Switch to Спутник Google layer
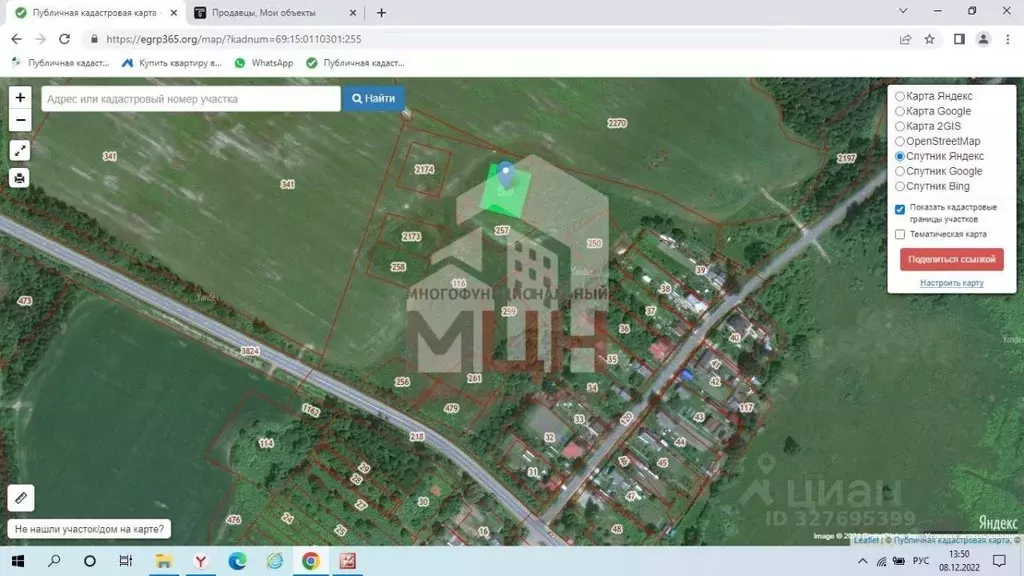Viewport: 1024px width, 576px height. coord(900,172)
